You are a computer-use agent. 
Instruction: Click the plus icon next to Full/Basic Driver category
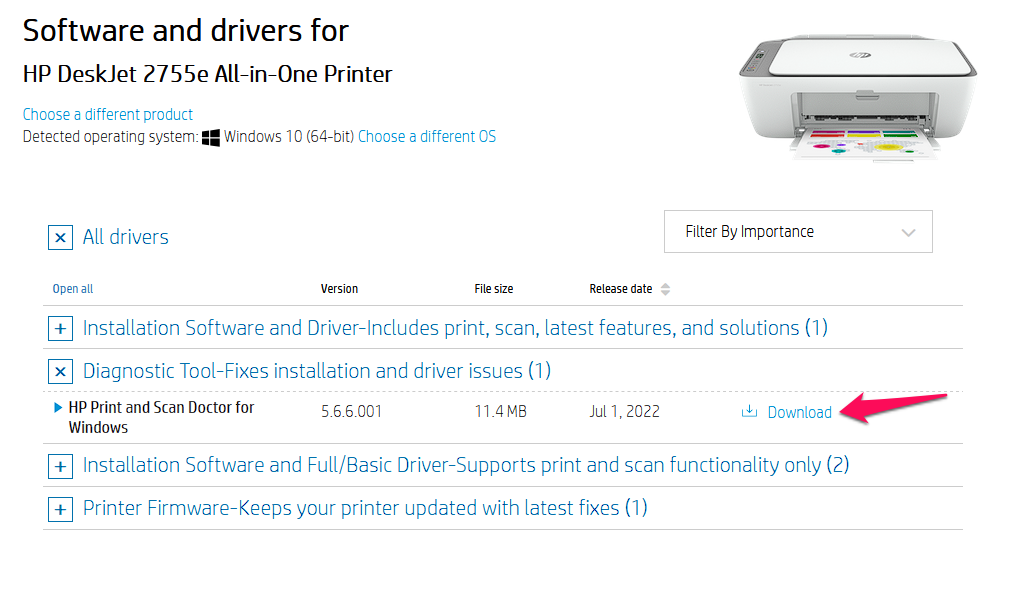pyautogui.click(x=60, y=466)
